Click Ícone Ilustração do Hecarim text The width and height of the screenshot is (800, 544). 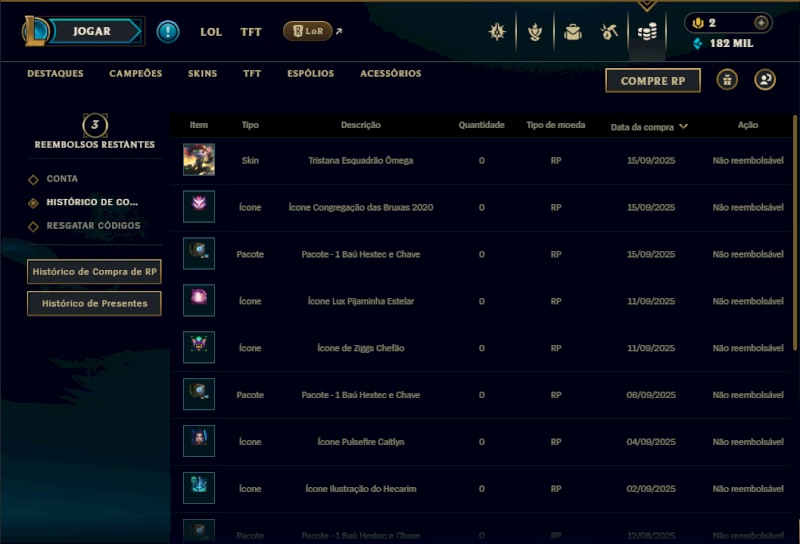click(361, 489)
